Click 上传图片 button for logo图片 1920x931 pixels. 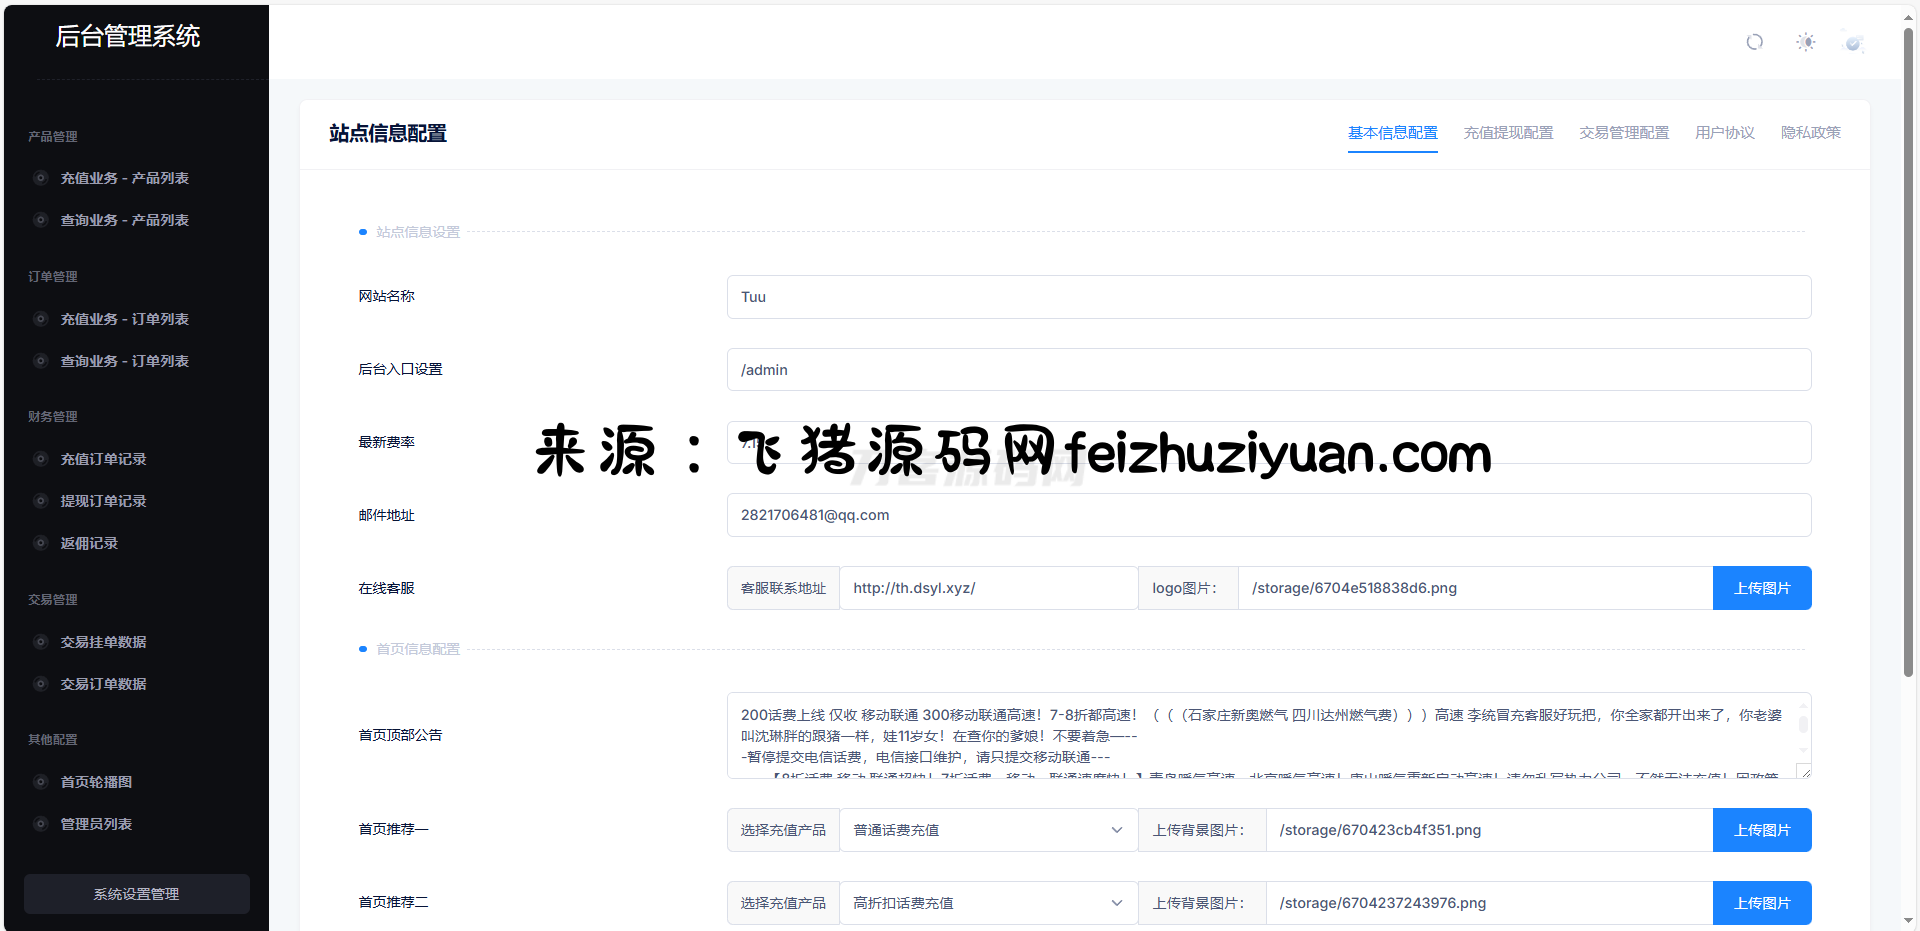point(1761,588)
